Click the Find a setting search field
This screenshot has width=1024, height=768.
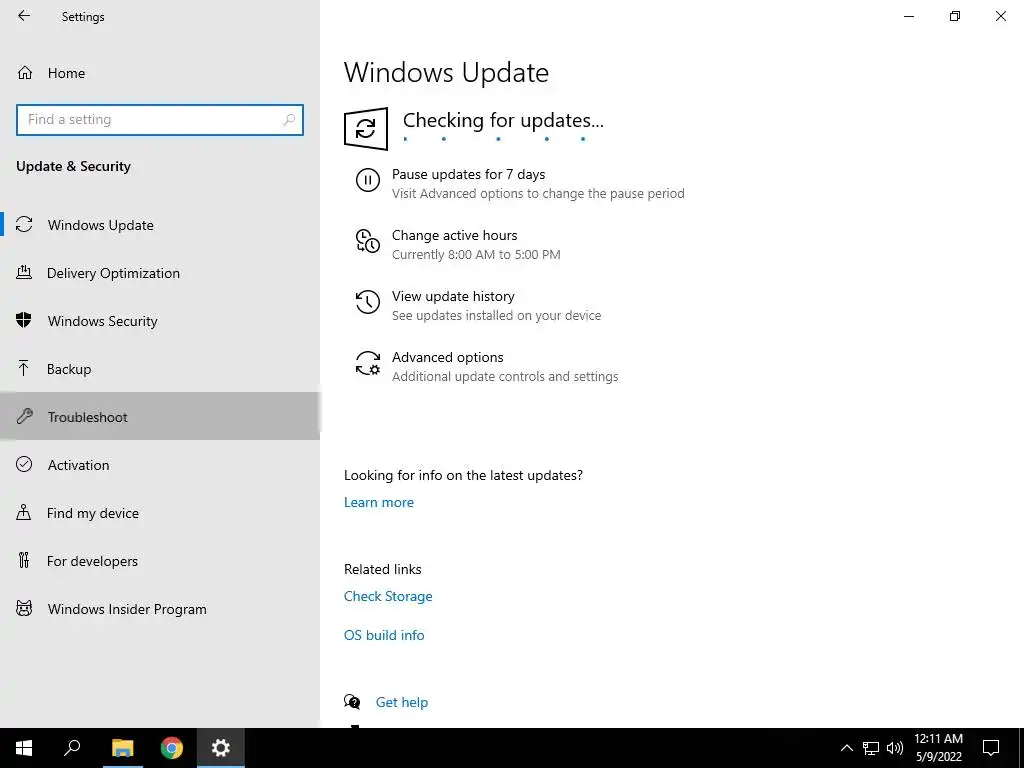pos(160,120)
